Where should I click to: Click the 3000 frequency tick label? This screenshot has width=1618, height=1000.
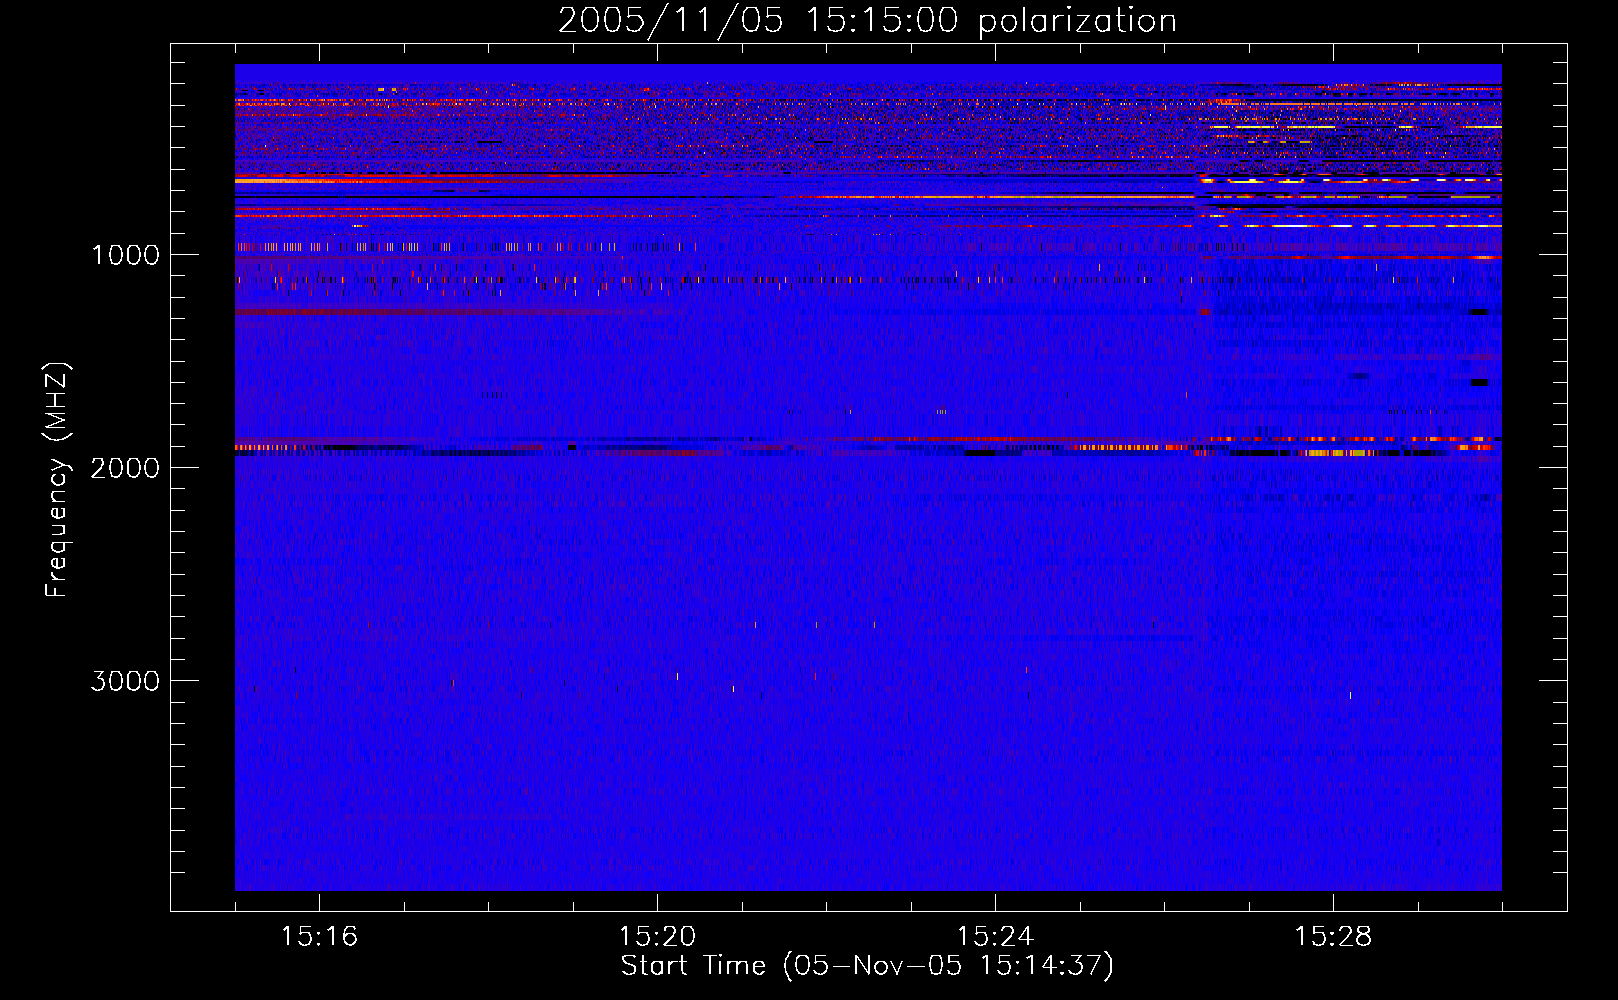pyautogui.click(x=125, y=681)
